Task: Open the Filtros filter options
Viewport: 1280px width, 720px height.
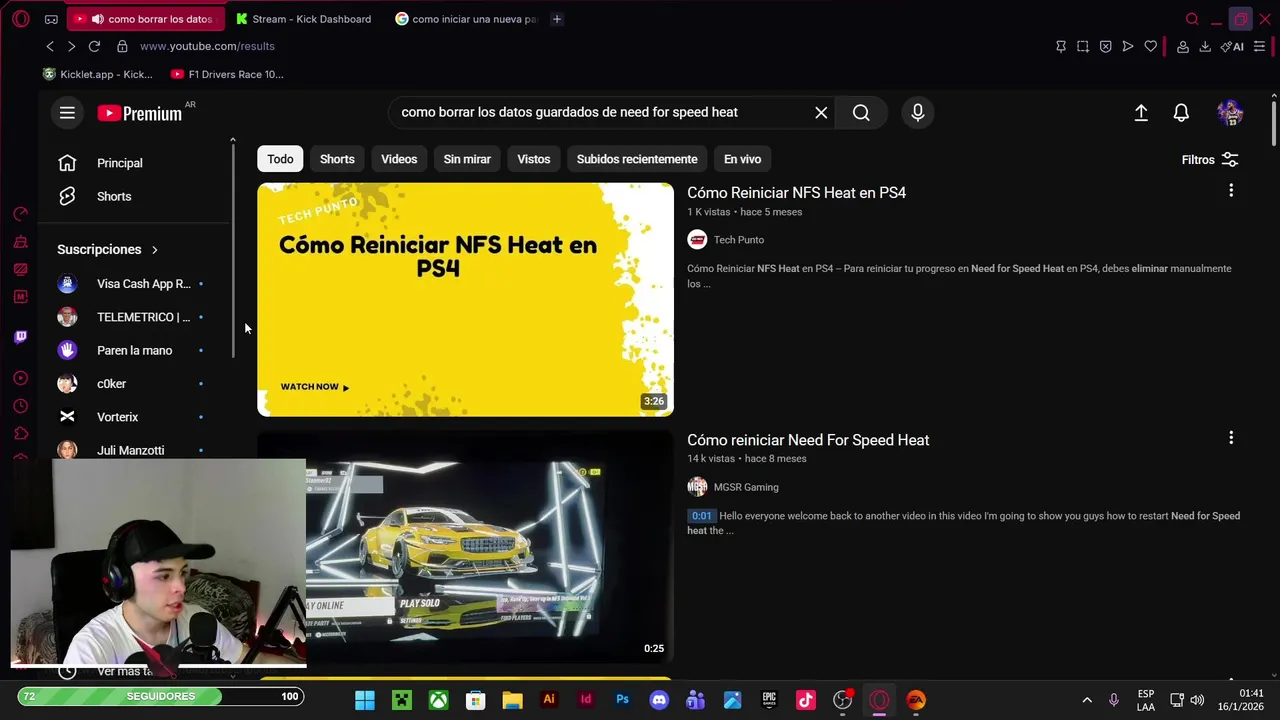Action: coord(1210,160)
